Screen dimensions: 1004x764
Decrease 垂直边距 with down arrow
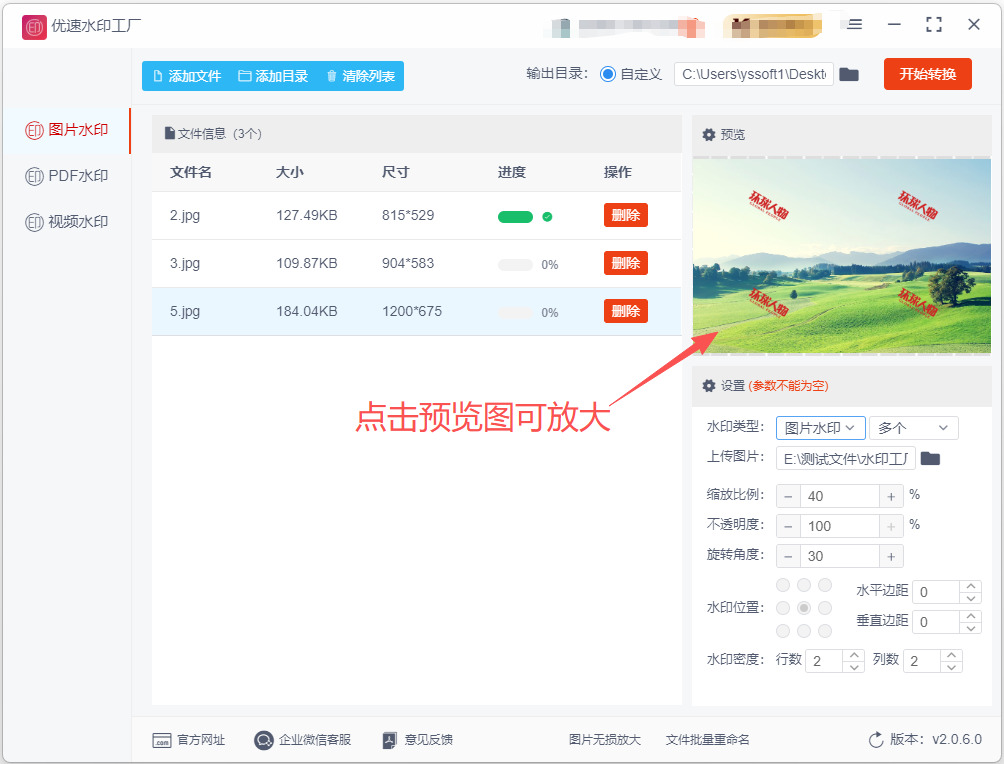971,628
